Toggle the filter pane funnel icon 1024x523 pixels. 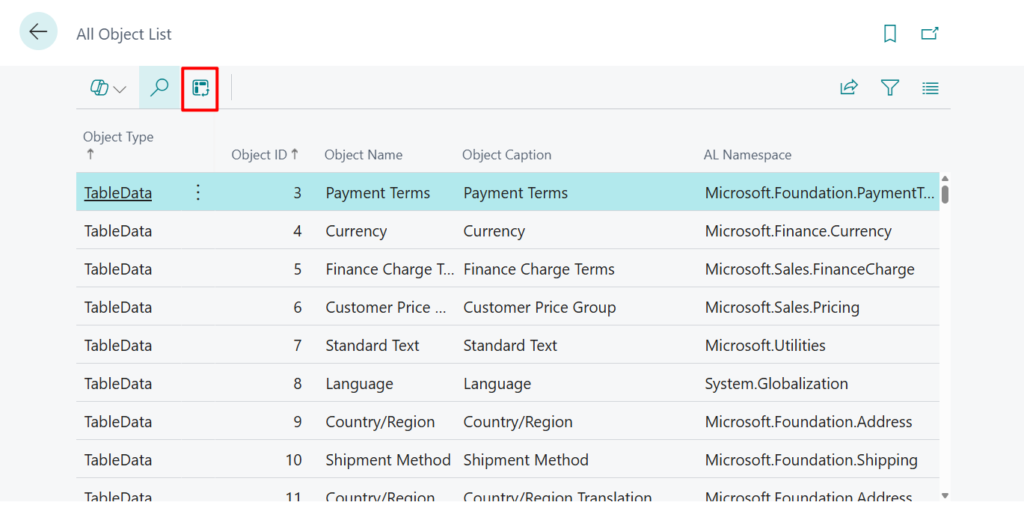coord(890,88)
